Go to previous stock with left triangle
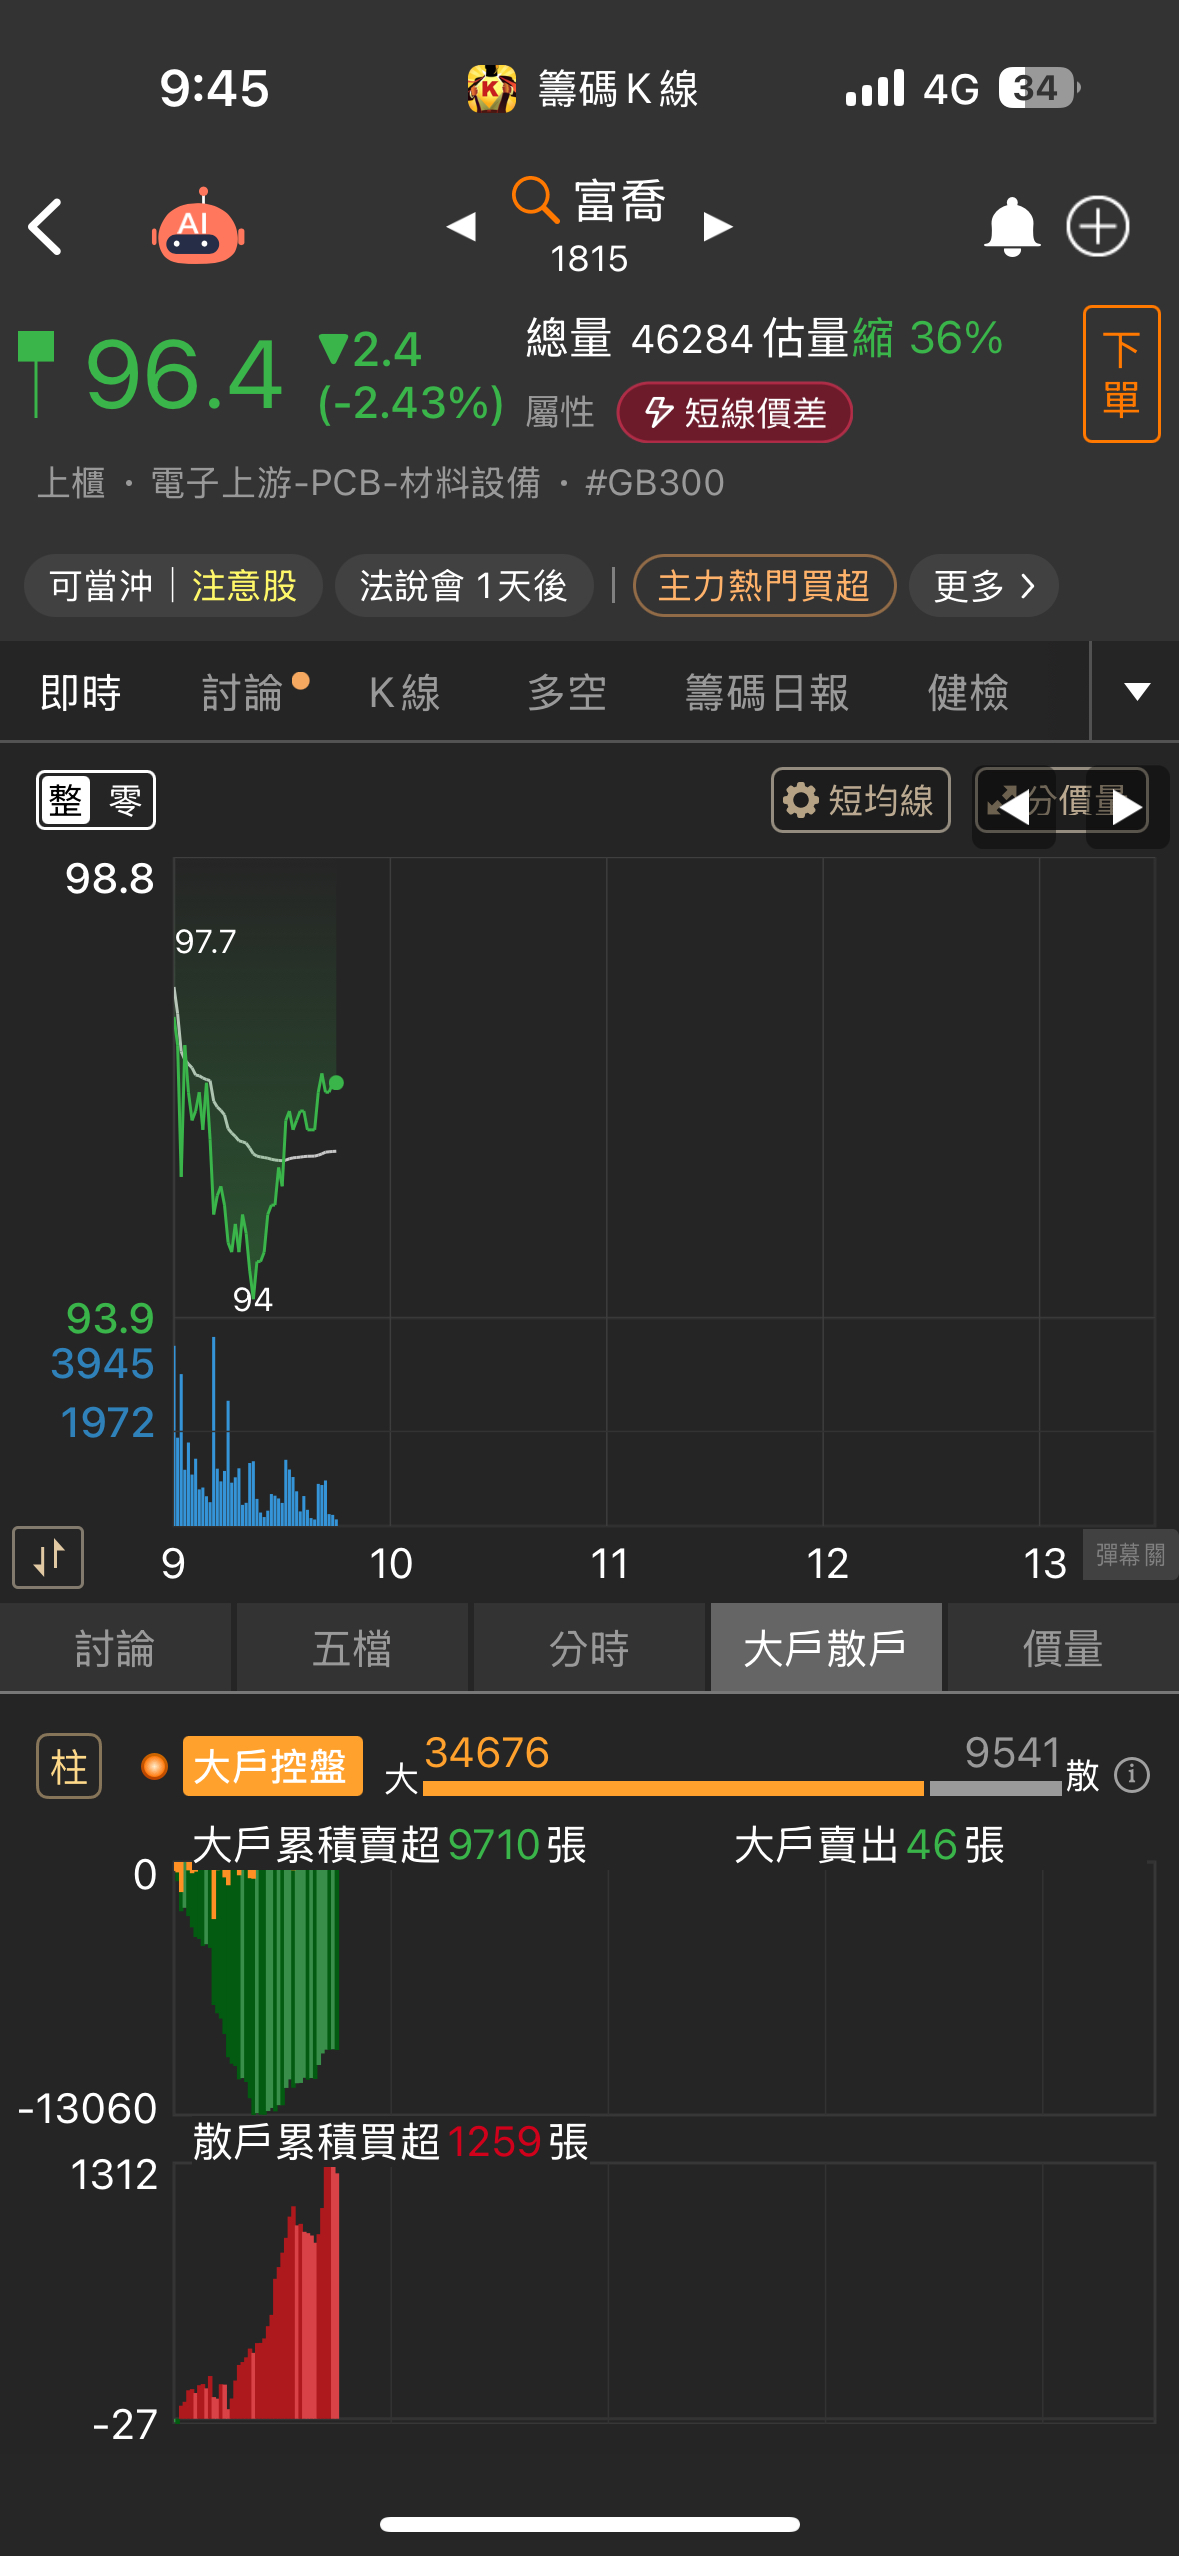The width and height of the screenshot is (1179, 2556). [461, 227]
